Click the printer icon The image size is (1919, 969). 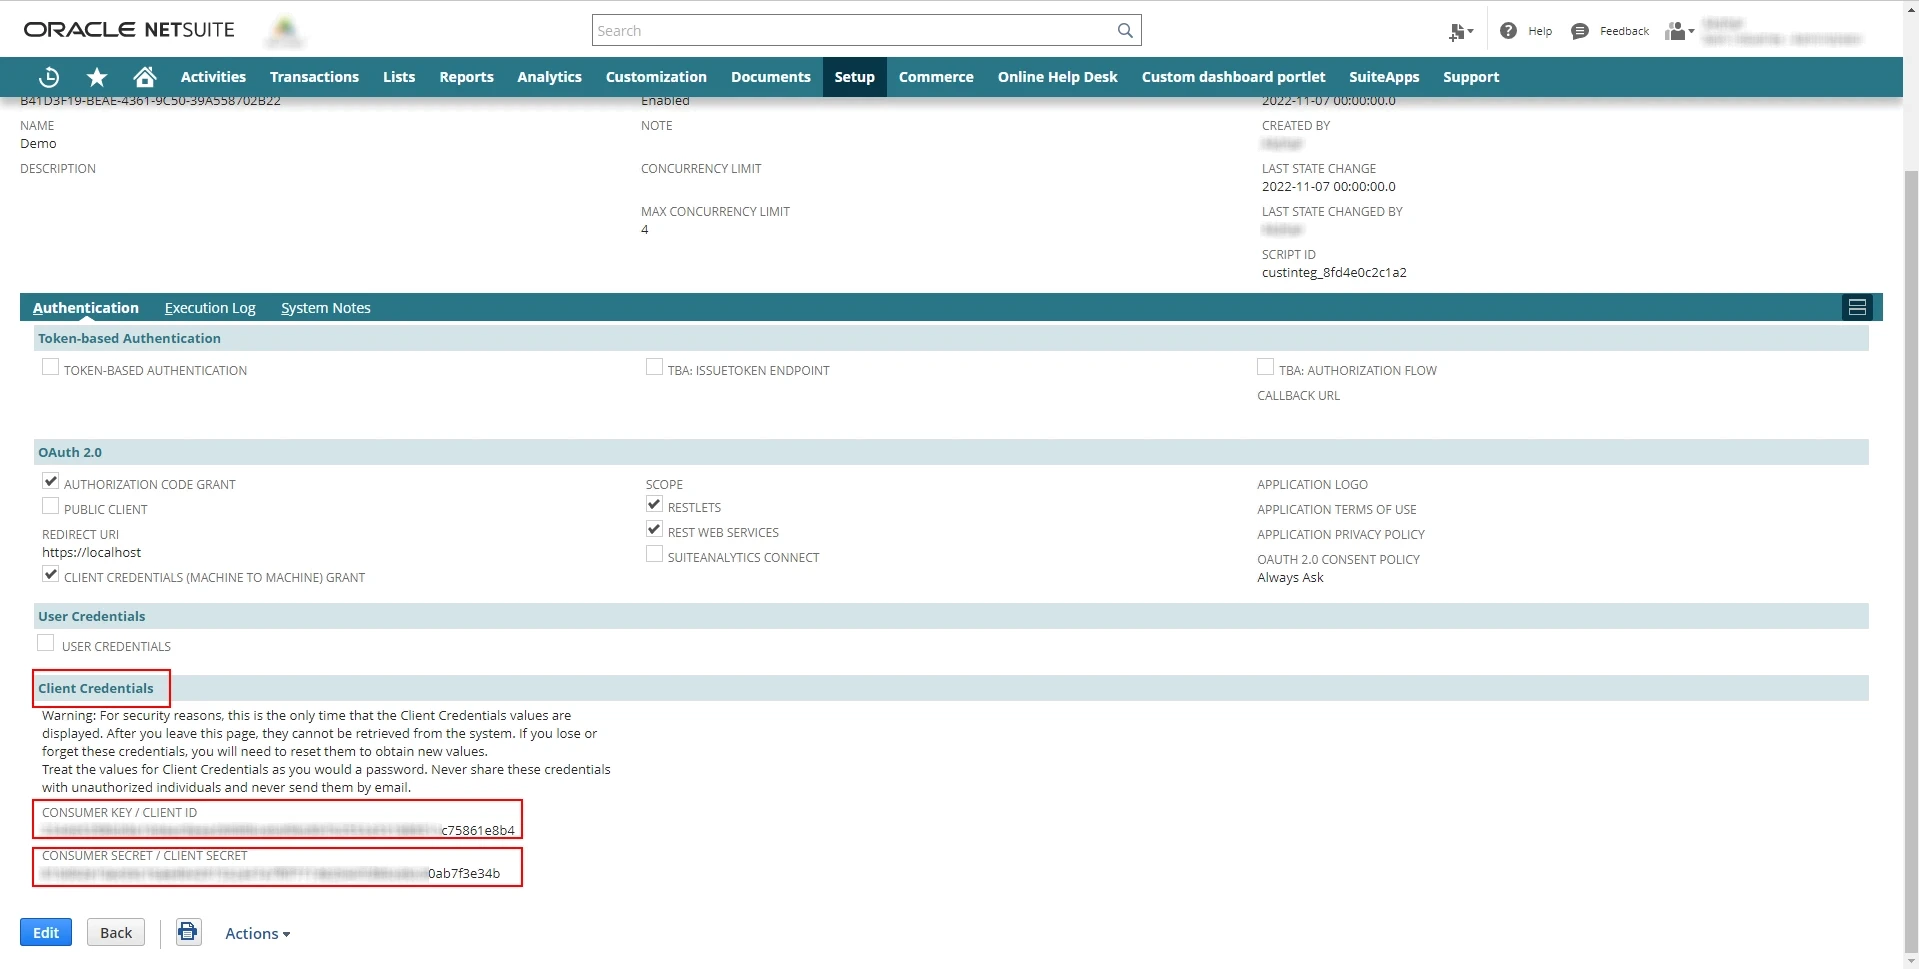click(x=188, y=932)
